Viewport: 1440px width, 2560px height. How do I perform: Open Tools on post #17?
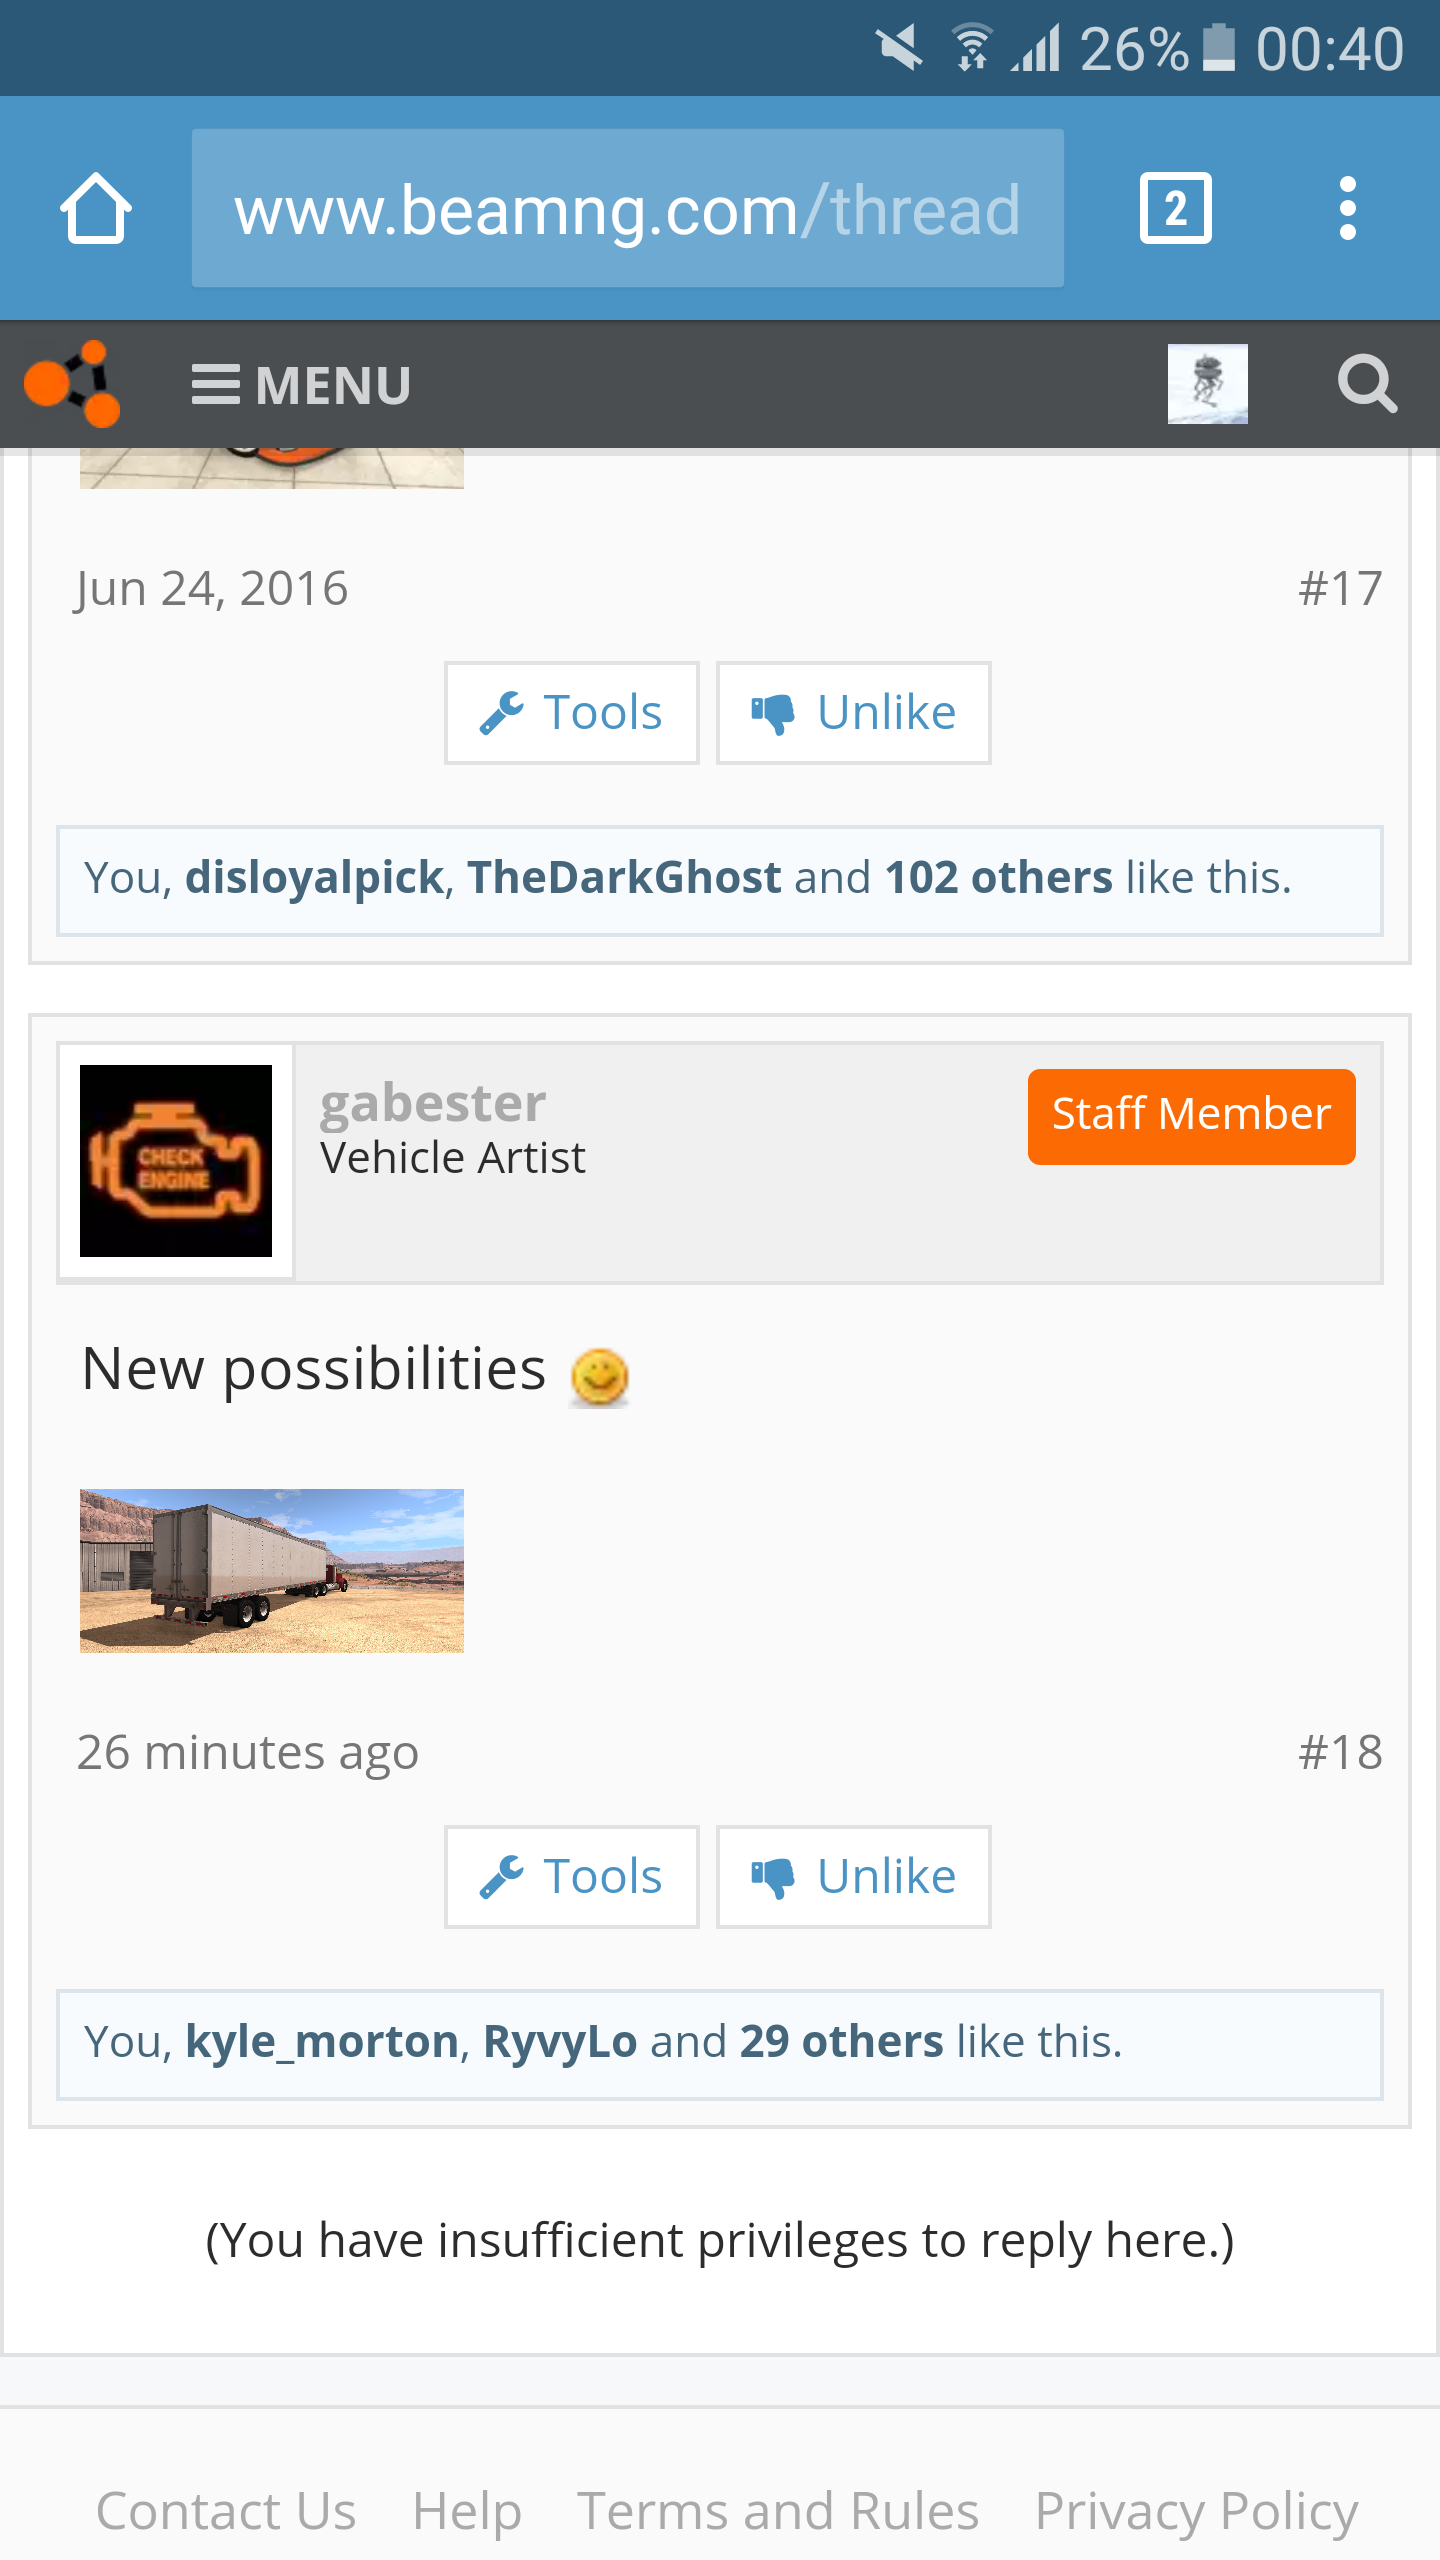[571, 713]
